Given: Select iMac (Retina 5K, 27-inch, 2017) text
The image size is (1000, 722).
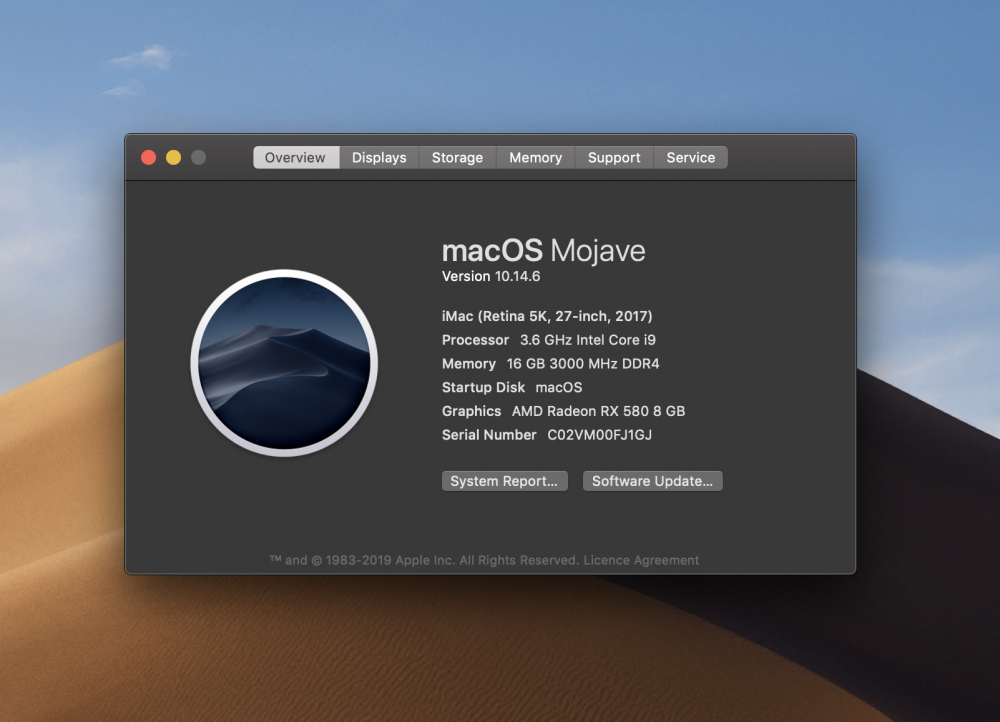Looking at the screenshot, I should tap(547, 316).
